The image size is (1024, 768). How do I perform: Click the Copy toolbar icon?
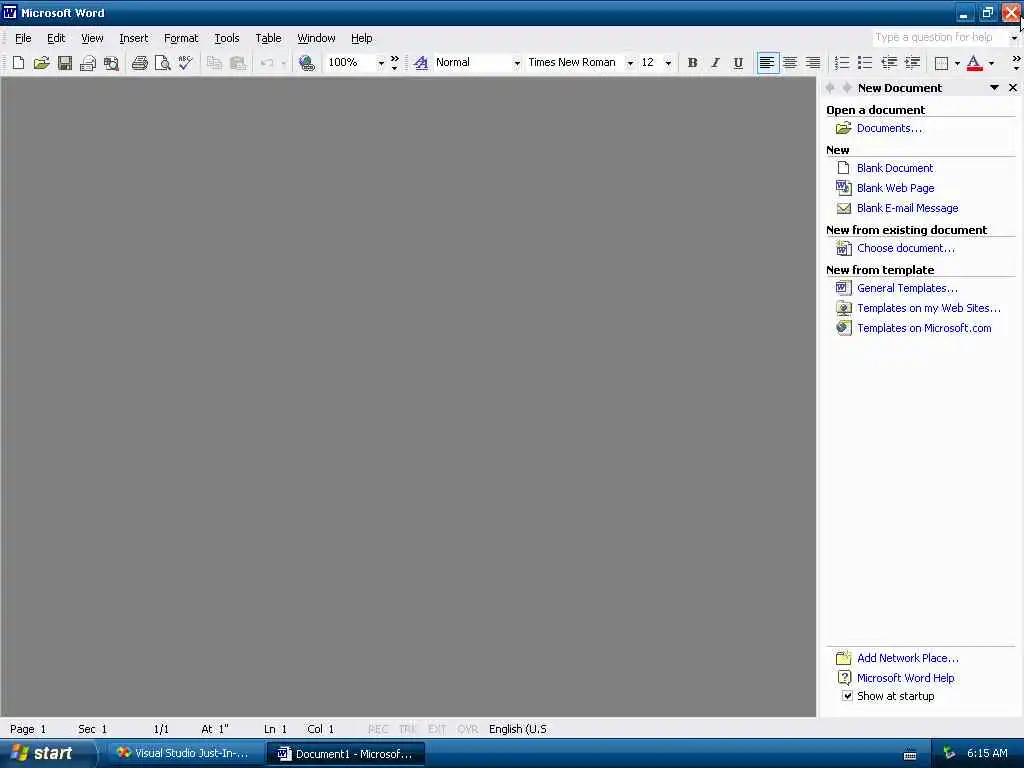(214, 63)
